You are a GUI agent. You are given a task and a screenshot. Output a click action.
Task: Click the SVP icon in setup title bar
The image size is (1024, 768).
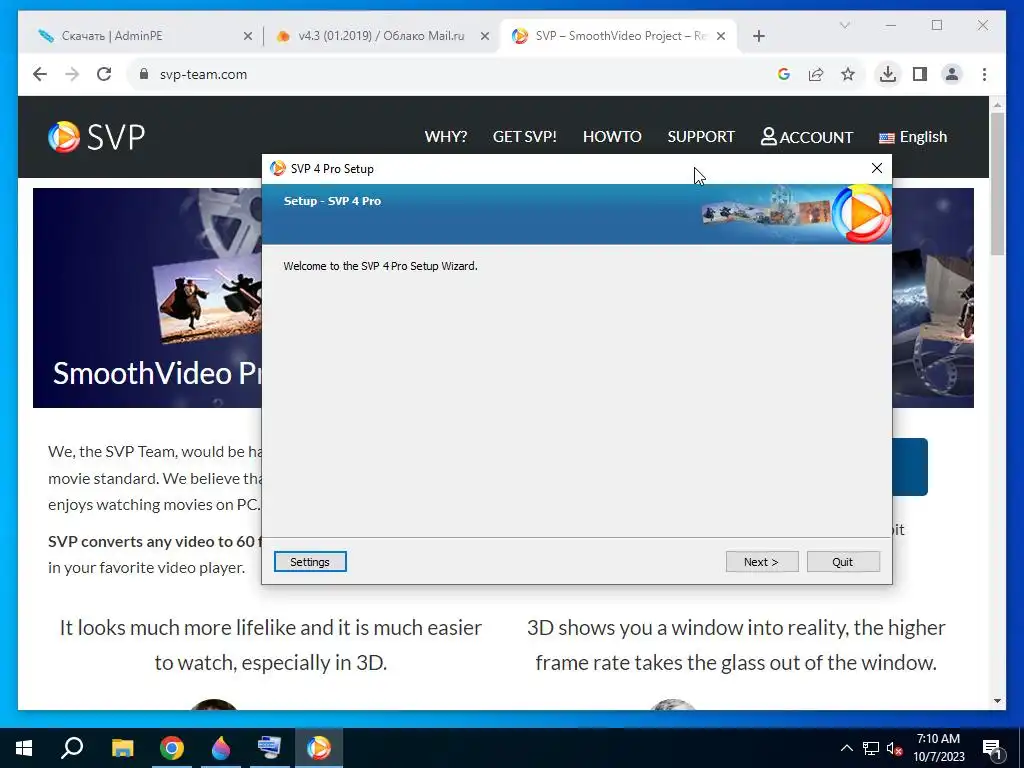[278, 168]
